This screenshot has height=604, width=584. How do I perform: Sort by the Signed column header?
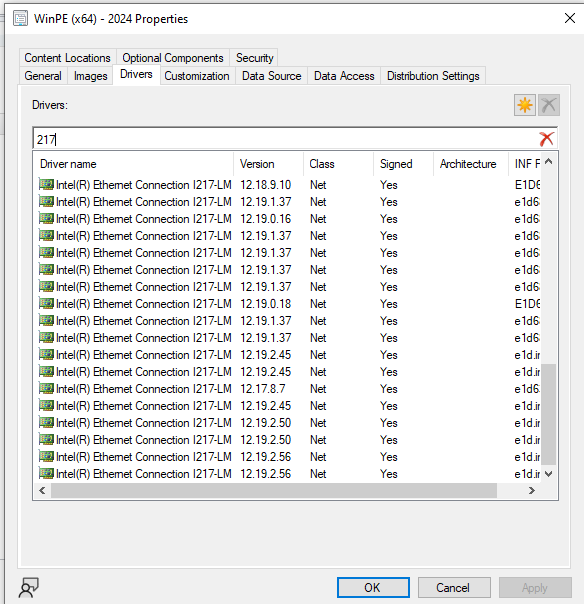click(403, 164)
